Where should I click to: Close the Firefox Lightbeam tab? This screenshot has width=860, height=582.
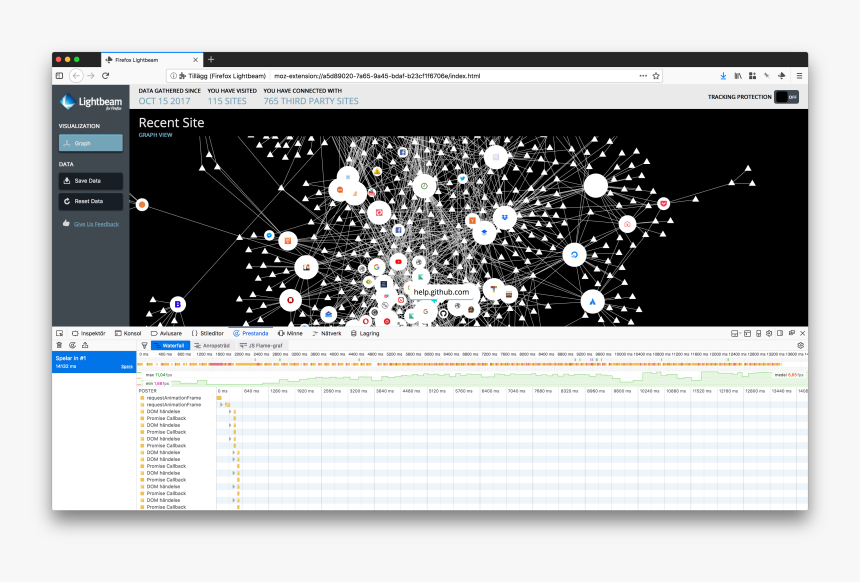(x=195, y=60)
